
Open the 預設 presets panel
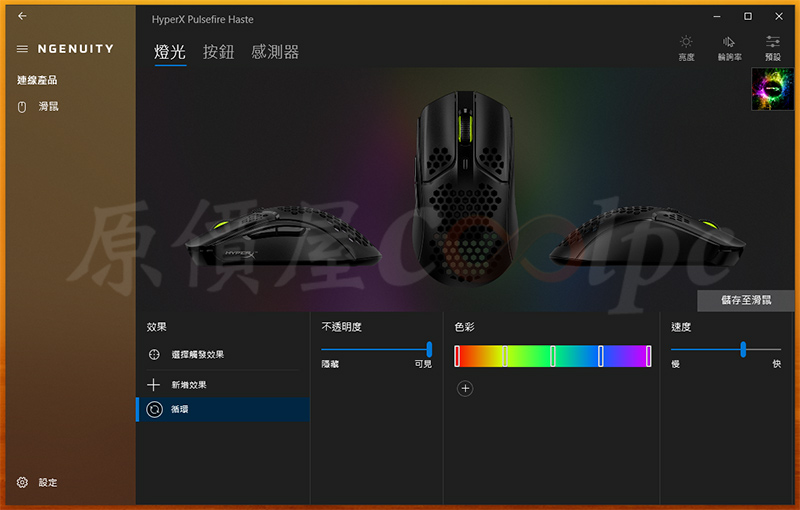772,48
